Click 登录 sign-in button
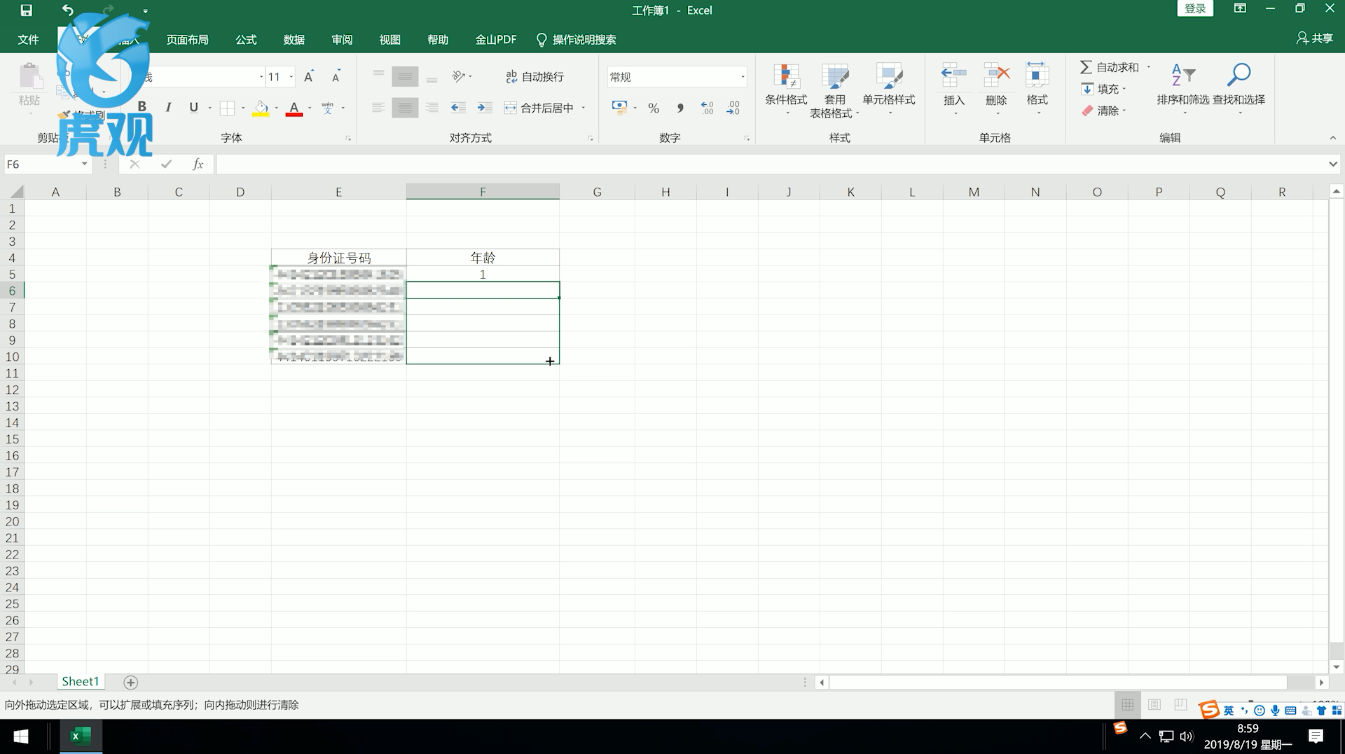 1195,9
